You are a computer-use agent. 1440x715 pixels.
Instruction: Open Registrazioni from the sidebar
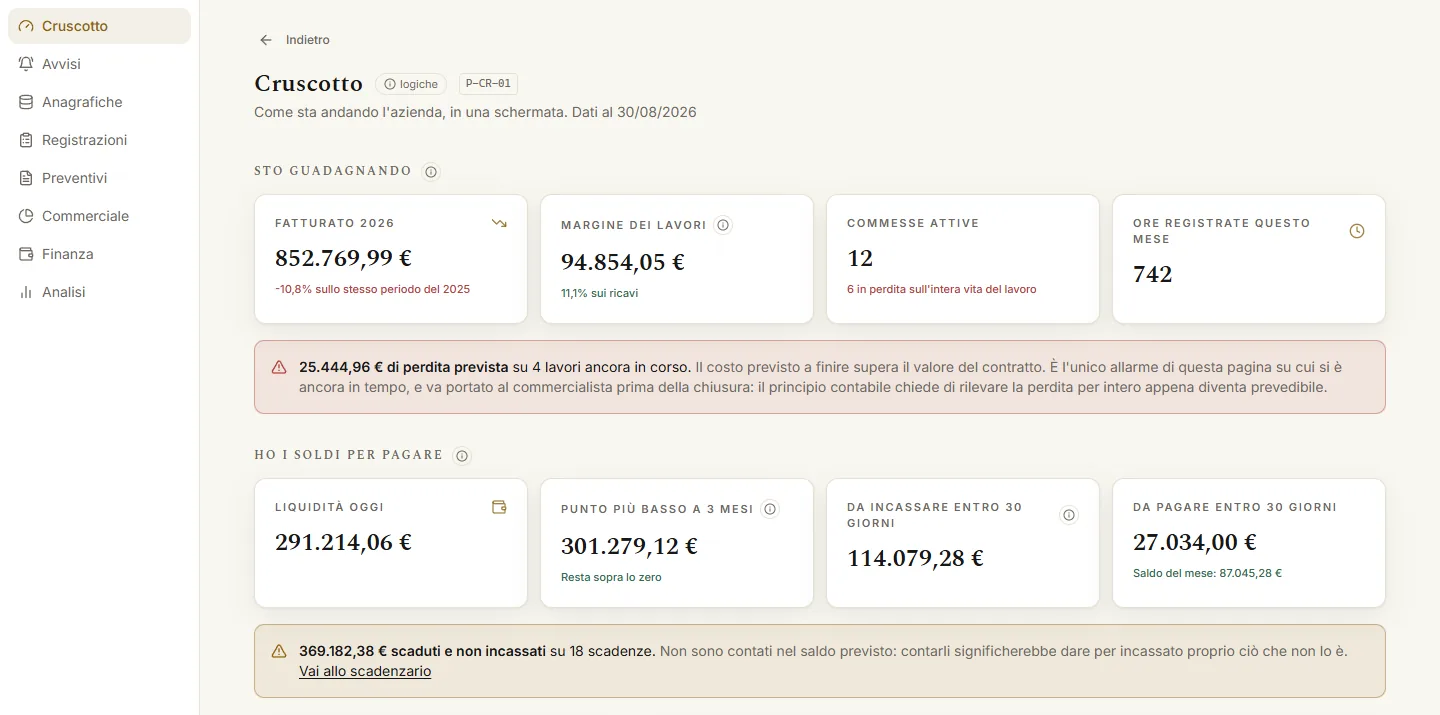[99, 140]
